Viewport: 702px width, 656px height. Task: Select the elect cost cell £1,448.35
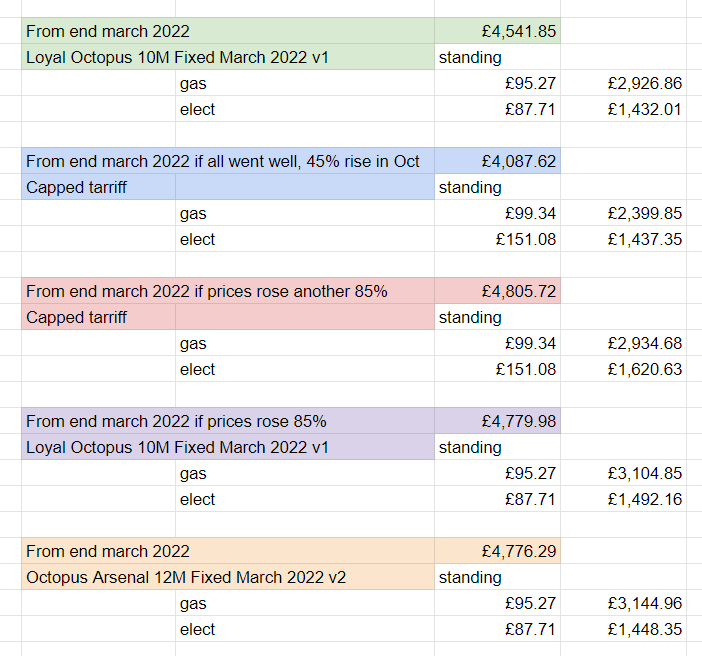pos(623,629)
